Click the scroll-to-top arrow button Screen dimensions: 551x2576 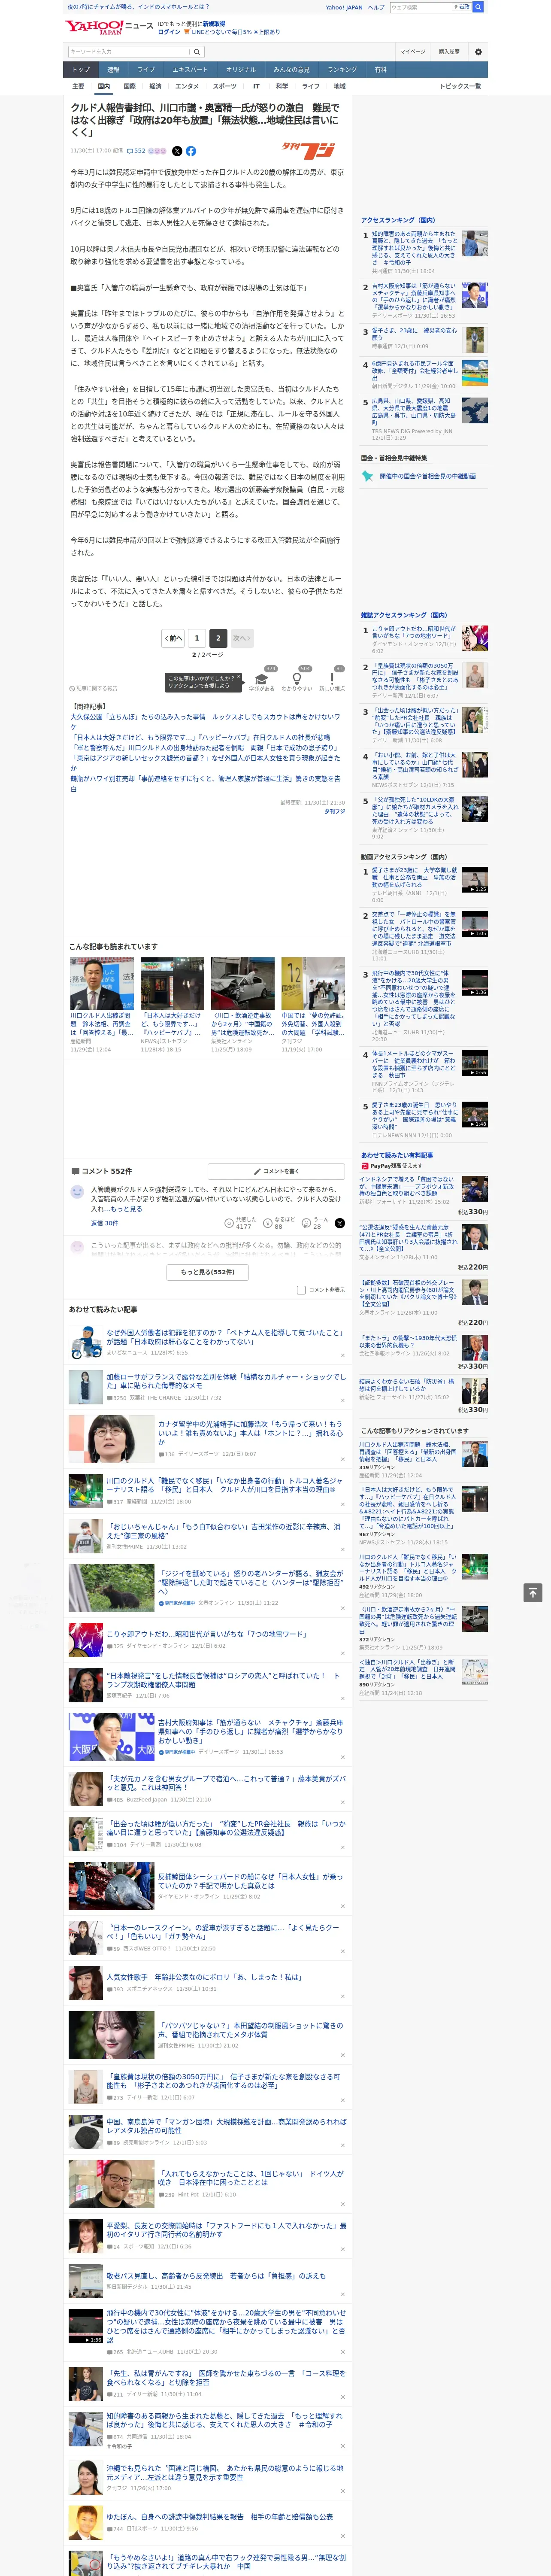[533, 1592]
